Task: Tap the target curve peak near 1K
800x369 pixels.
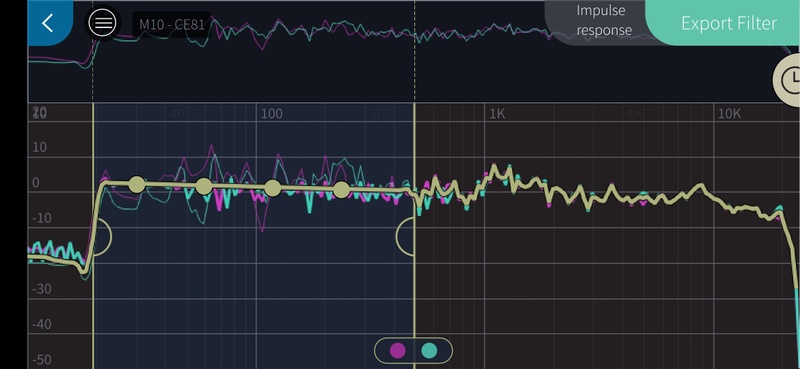Action: (x=494, y=168)
